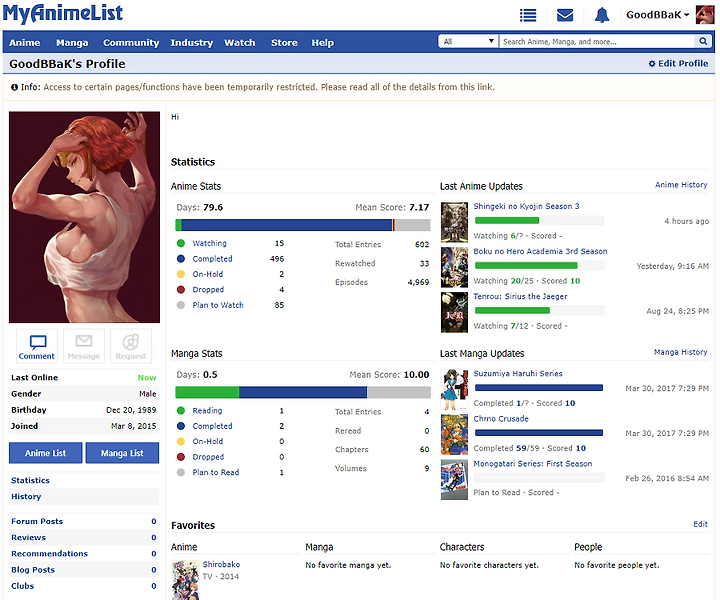Open the Clubs link
Viewport: 720px width, 600px height.
point(22,586)
